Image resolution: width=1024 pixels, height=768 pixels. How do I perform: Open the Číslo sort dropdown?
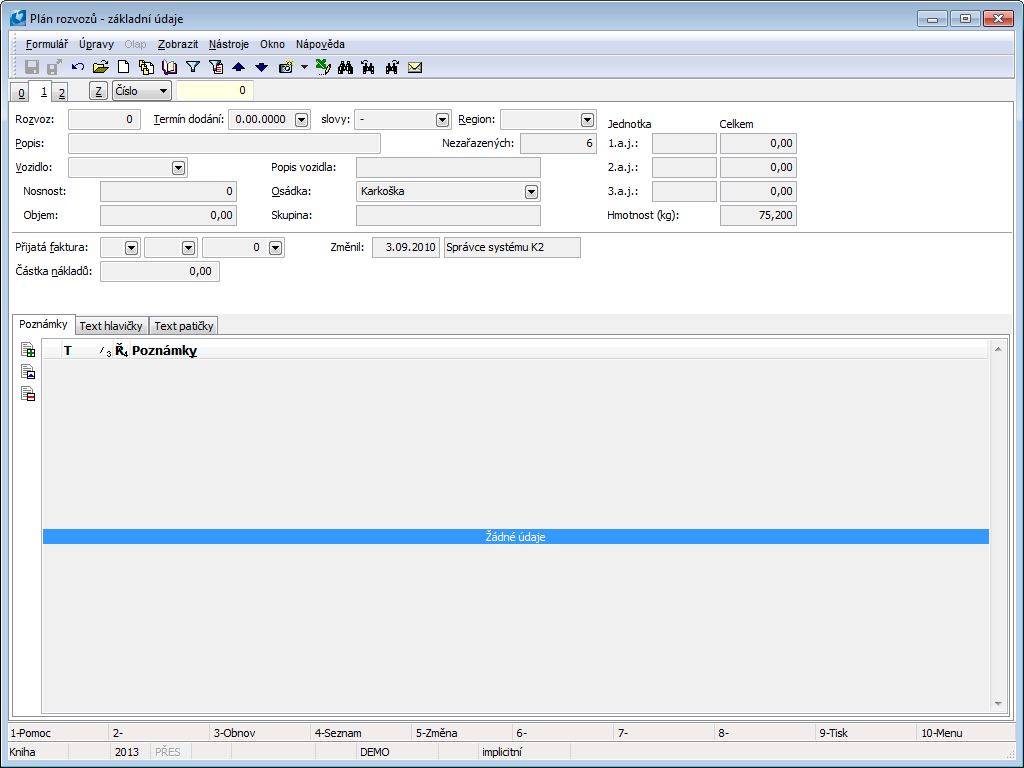tap(163, 91)
